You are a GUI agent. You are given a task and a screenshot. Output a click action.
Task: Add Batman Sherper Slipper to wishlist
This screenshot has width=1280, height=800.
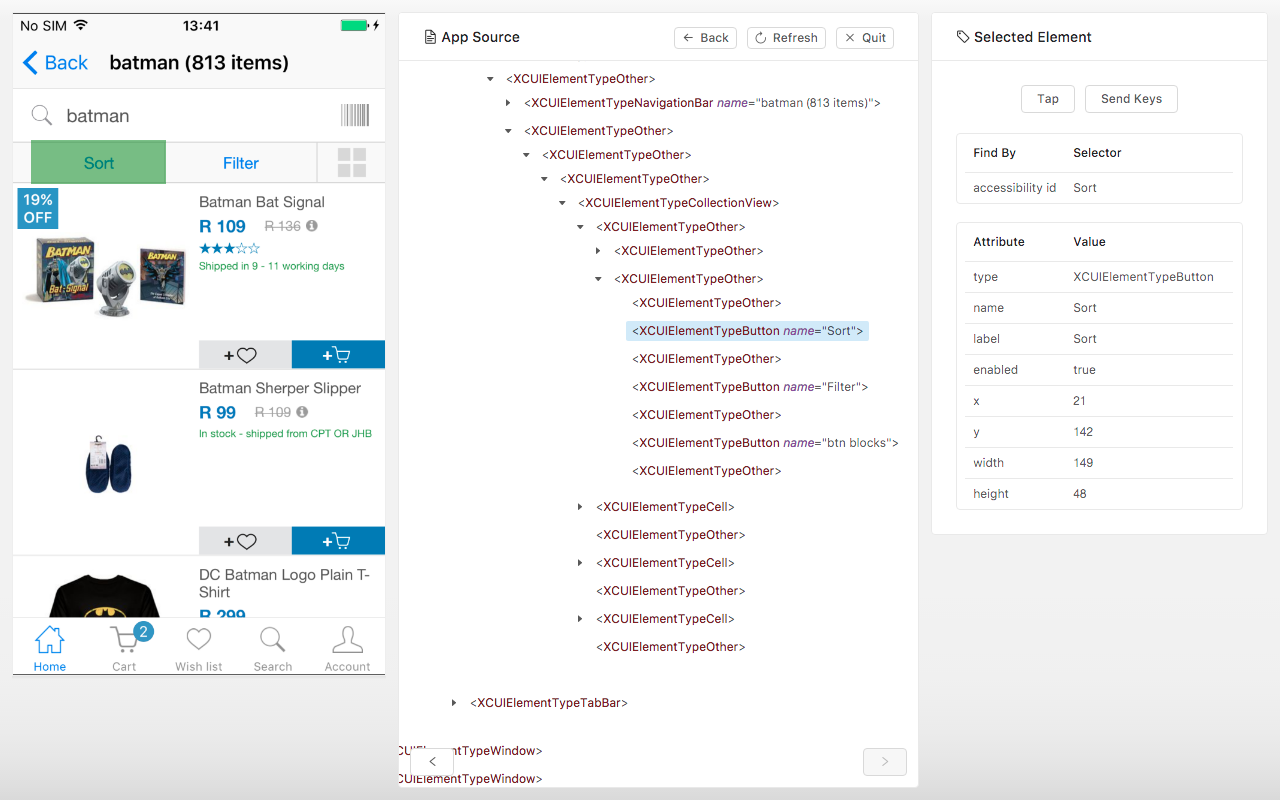(245, 541)
